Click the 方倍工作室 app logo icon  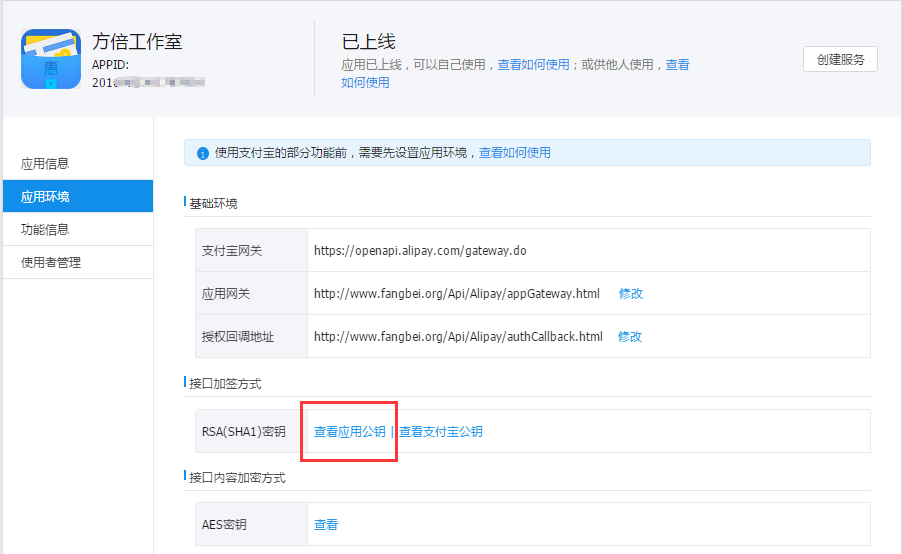(51, 59)
